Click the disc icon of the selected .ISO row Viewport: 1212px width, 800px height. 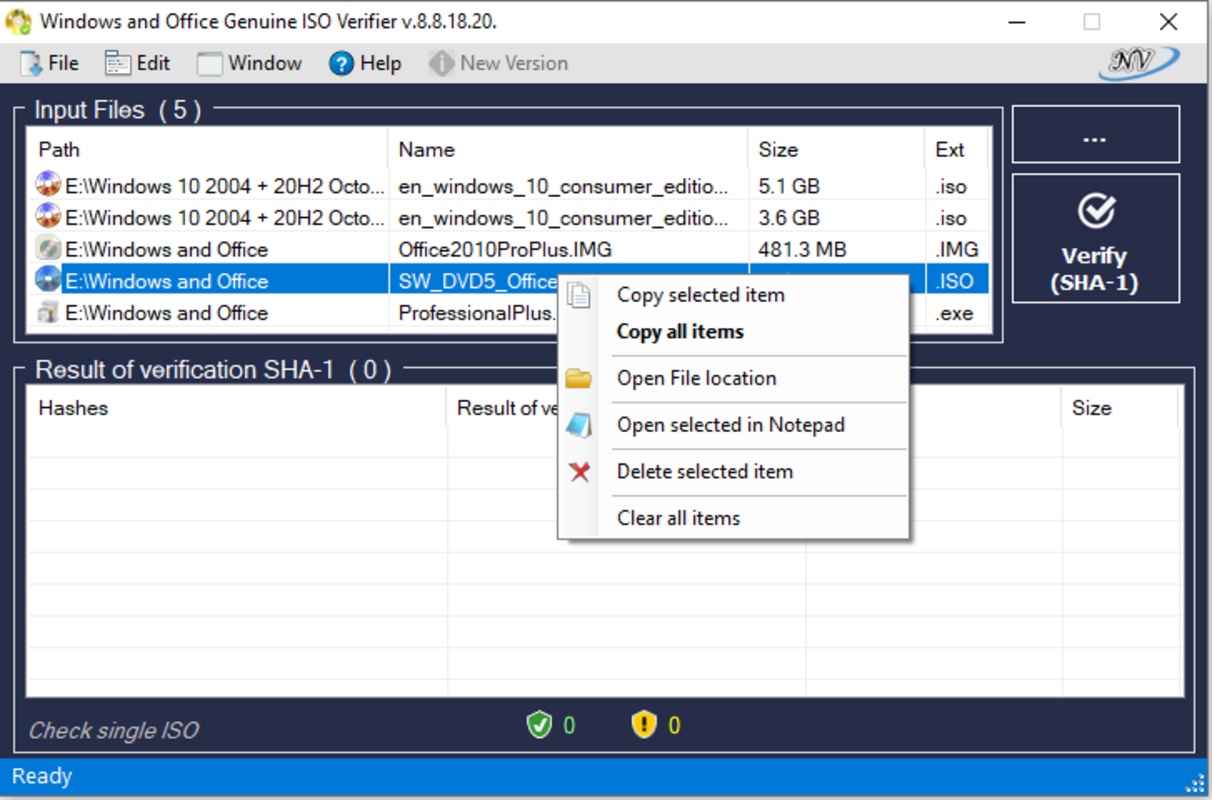[x=48, y=280]
